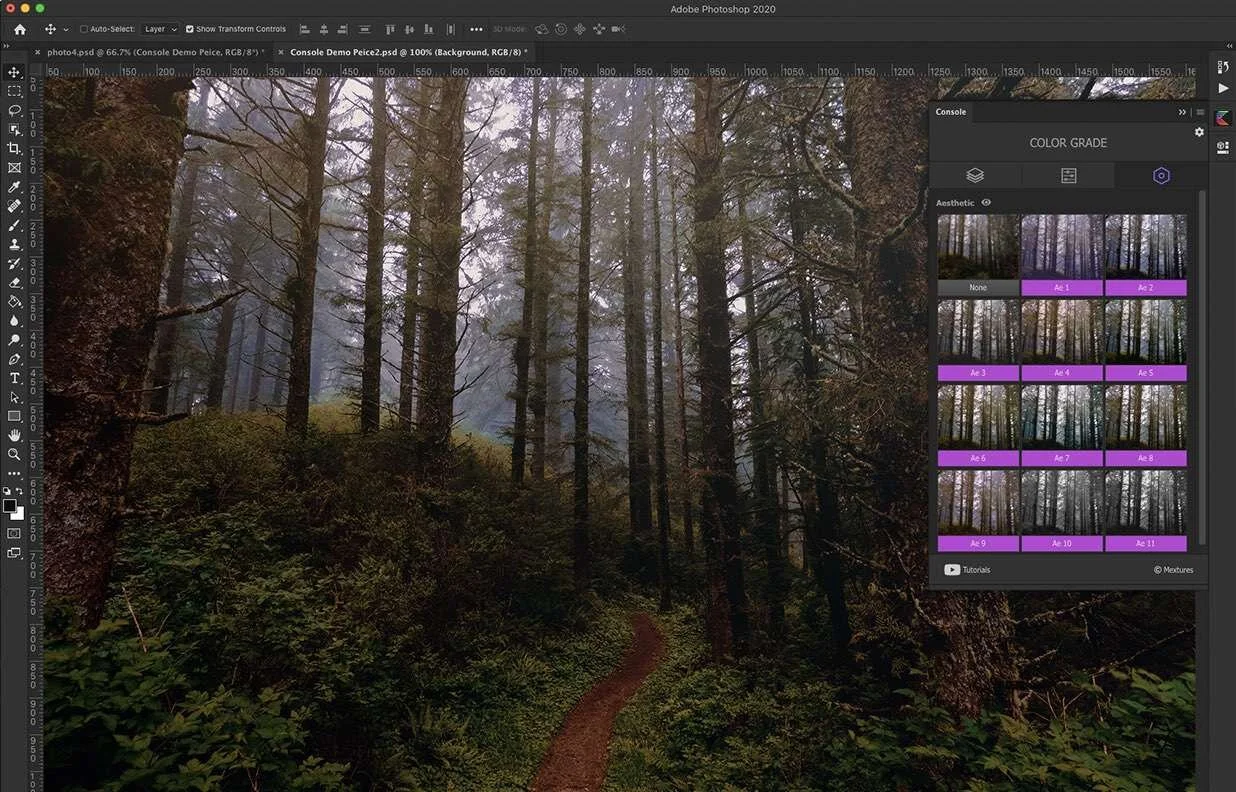The image size is (1236, 792).
Task: Toggle the Auto-Select checkbox
Action: pos(84,29)
